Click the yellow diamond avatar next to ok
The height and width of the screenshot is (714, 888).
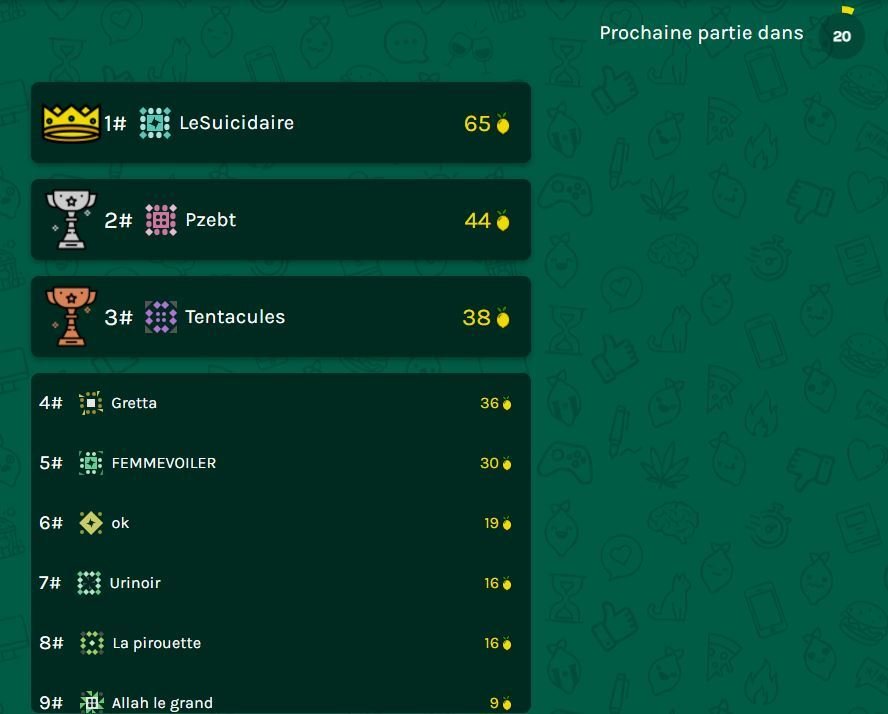click(91, 523)
